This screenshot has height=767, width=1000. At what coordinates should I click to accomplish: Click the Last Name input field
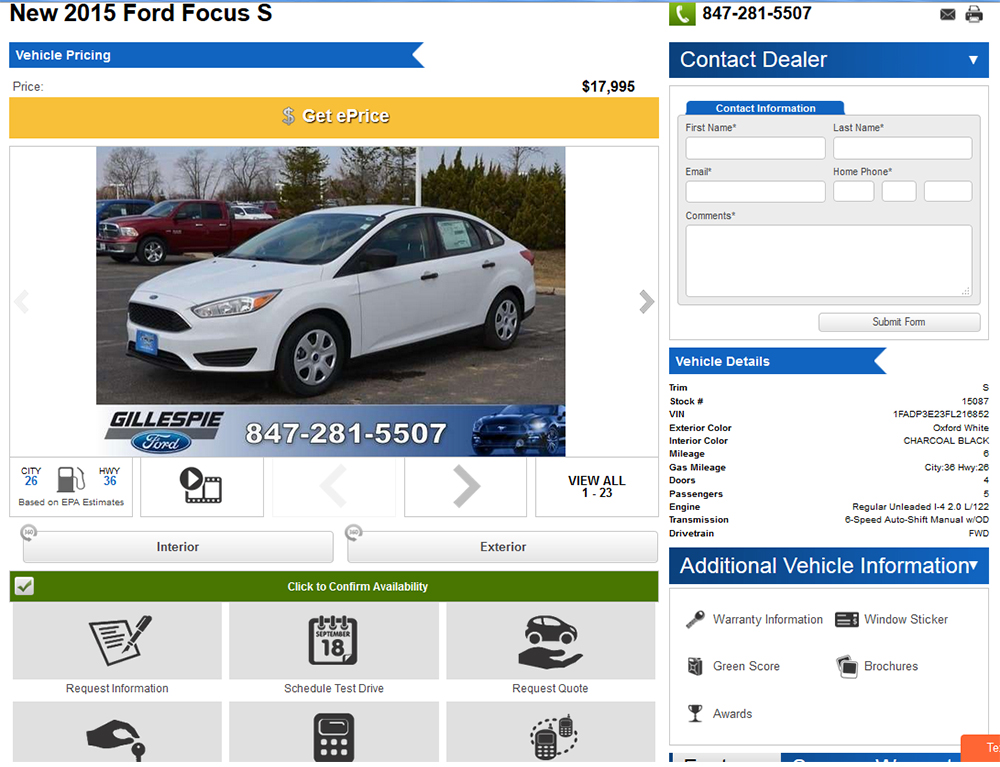(x=902, y=148)
